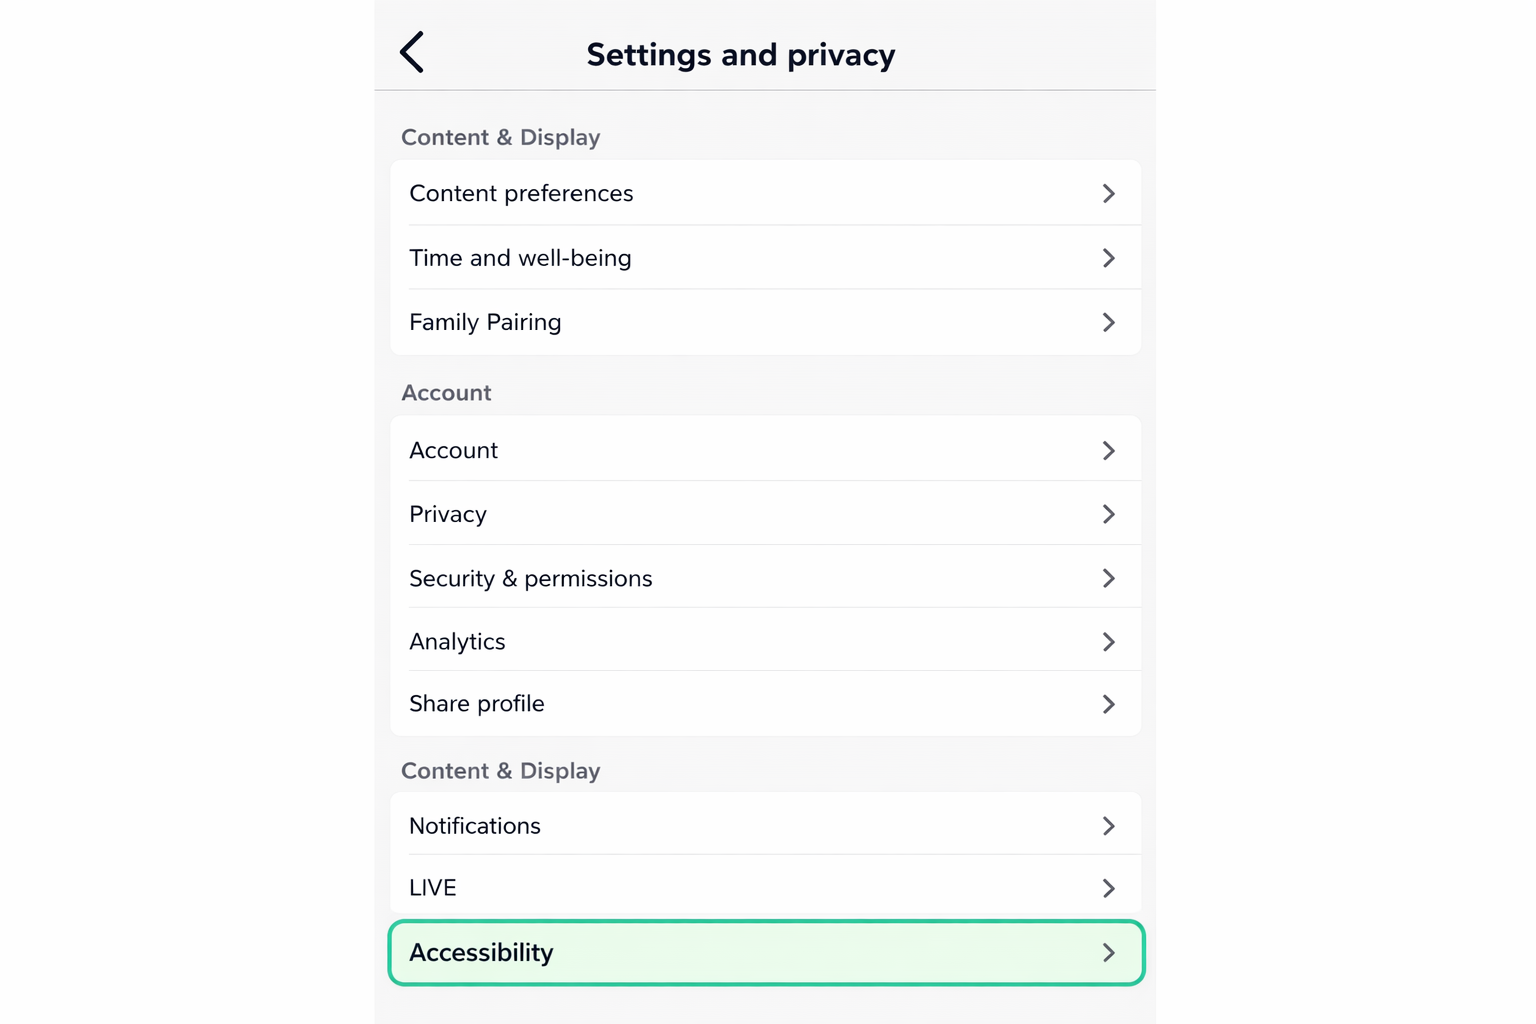
Task: Click the Settings and privacy title
Action: click(740, 54)
